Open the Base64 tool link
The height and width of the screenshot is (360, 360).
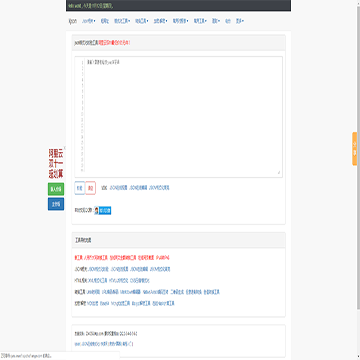tap(104, 303)
